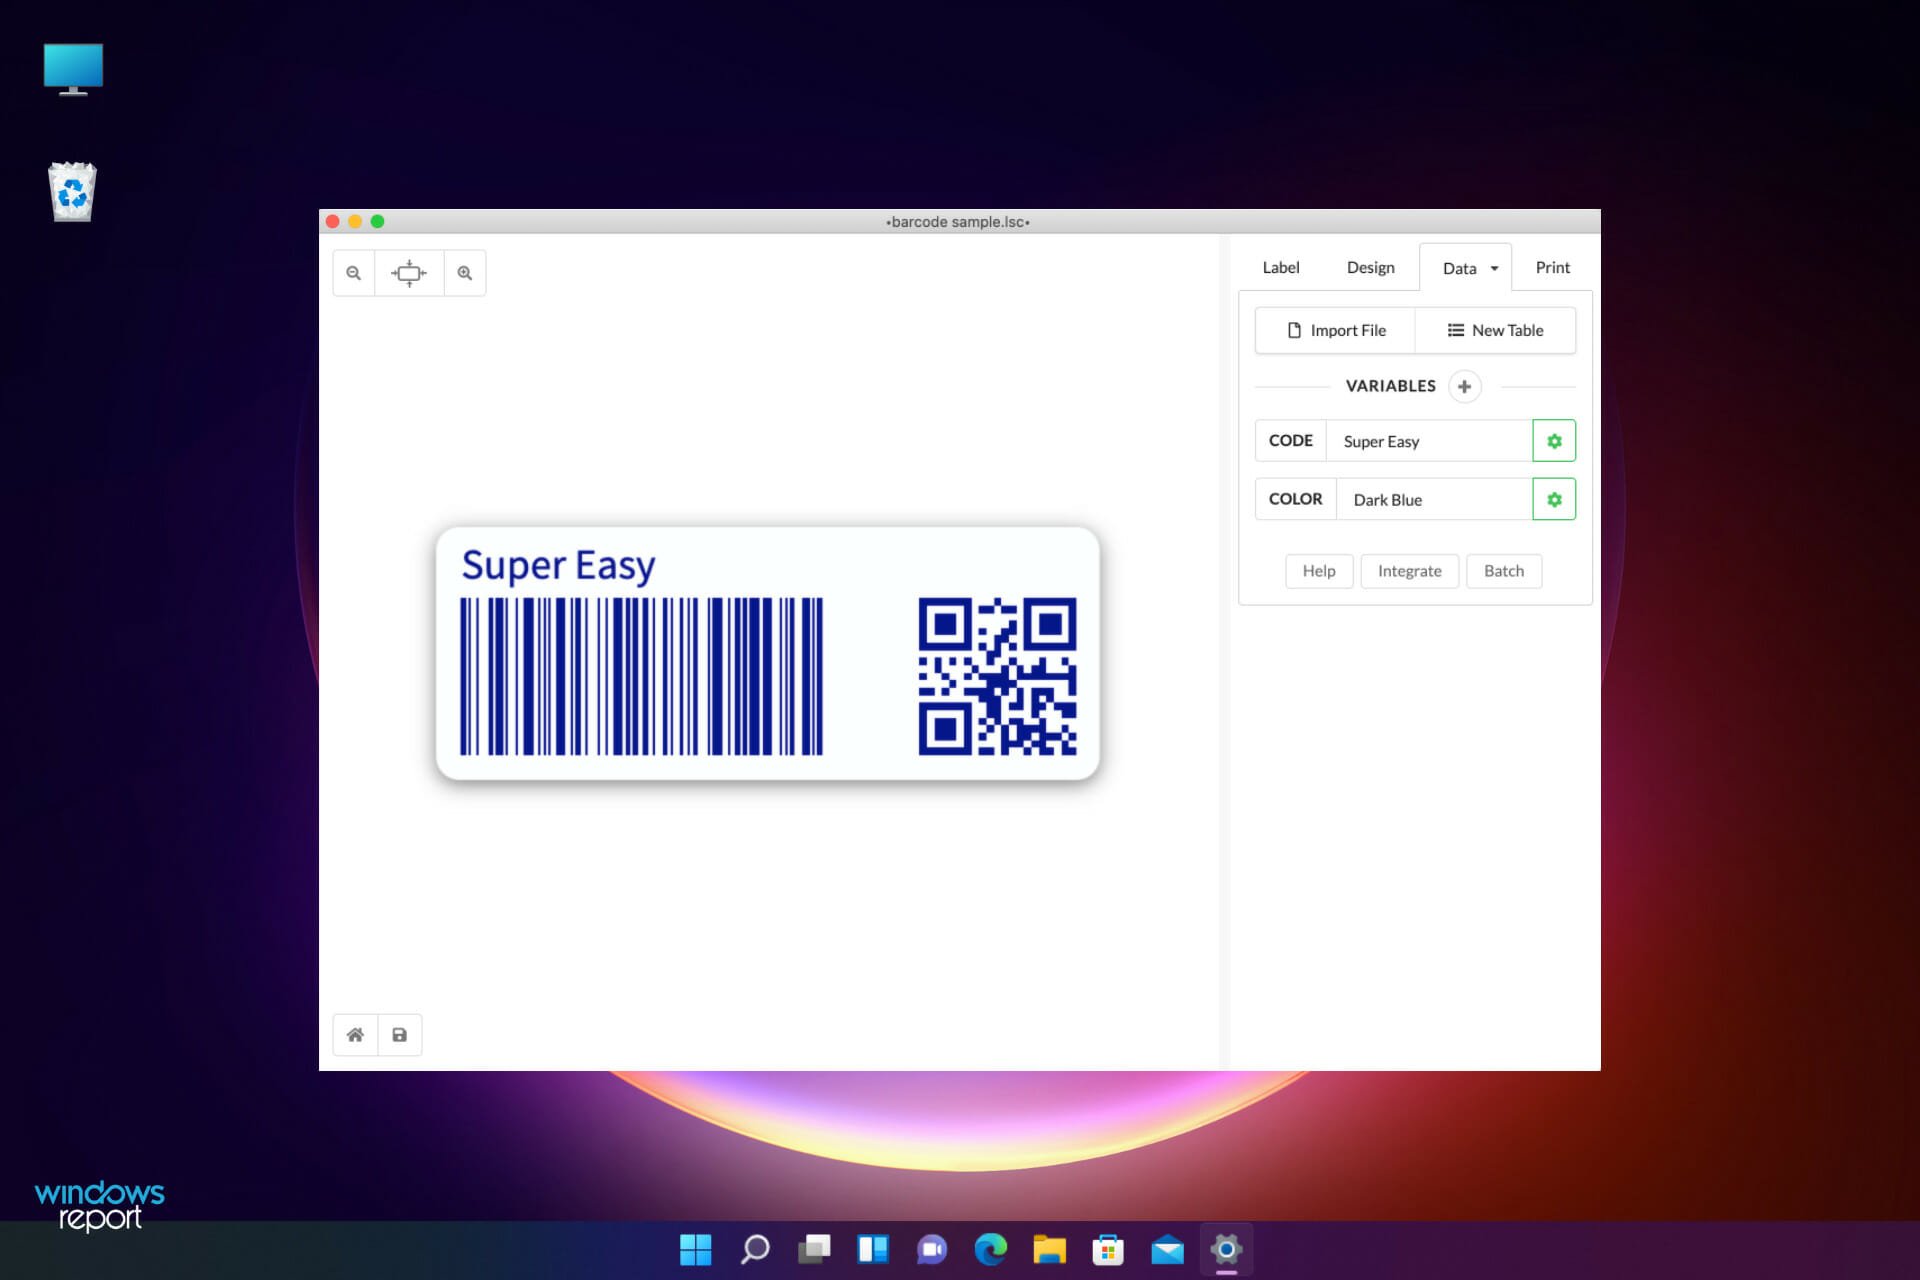This screenshot has height=1280, width=1920.
Task: Open Microsoft Store from taskbar
Action: [1108, 1249]
